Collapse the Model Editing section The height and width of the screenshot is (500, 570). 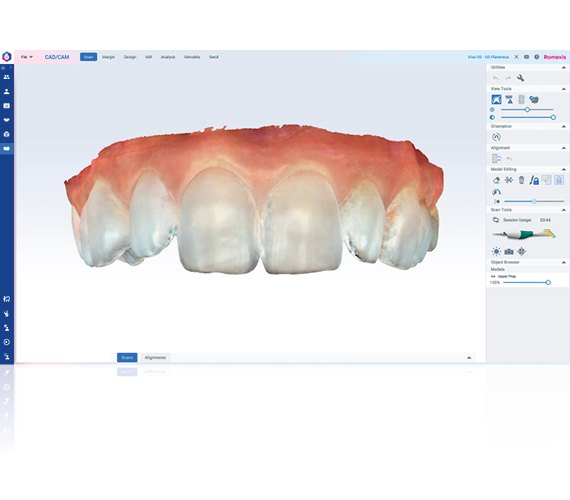(x=564, y=169)
